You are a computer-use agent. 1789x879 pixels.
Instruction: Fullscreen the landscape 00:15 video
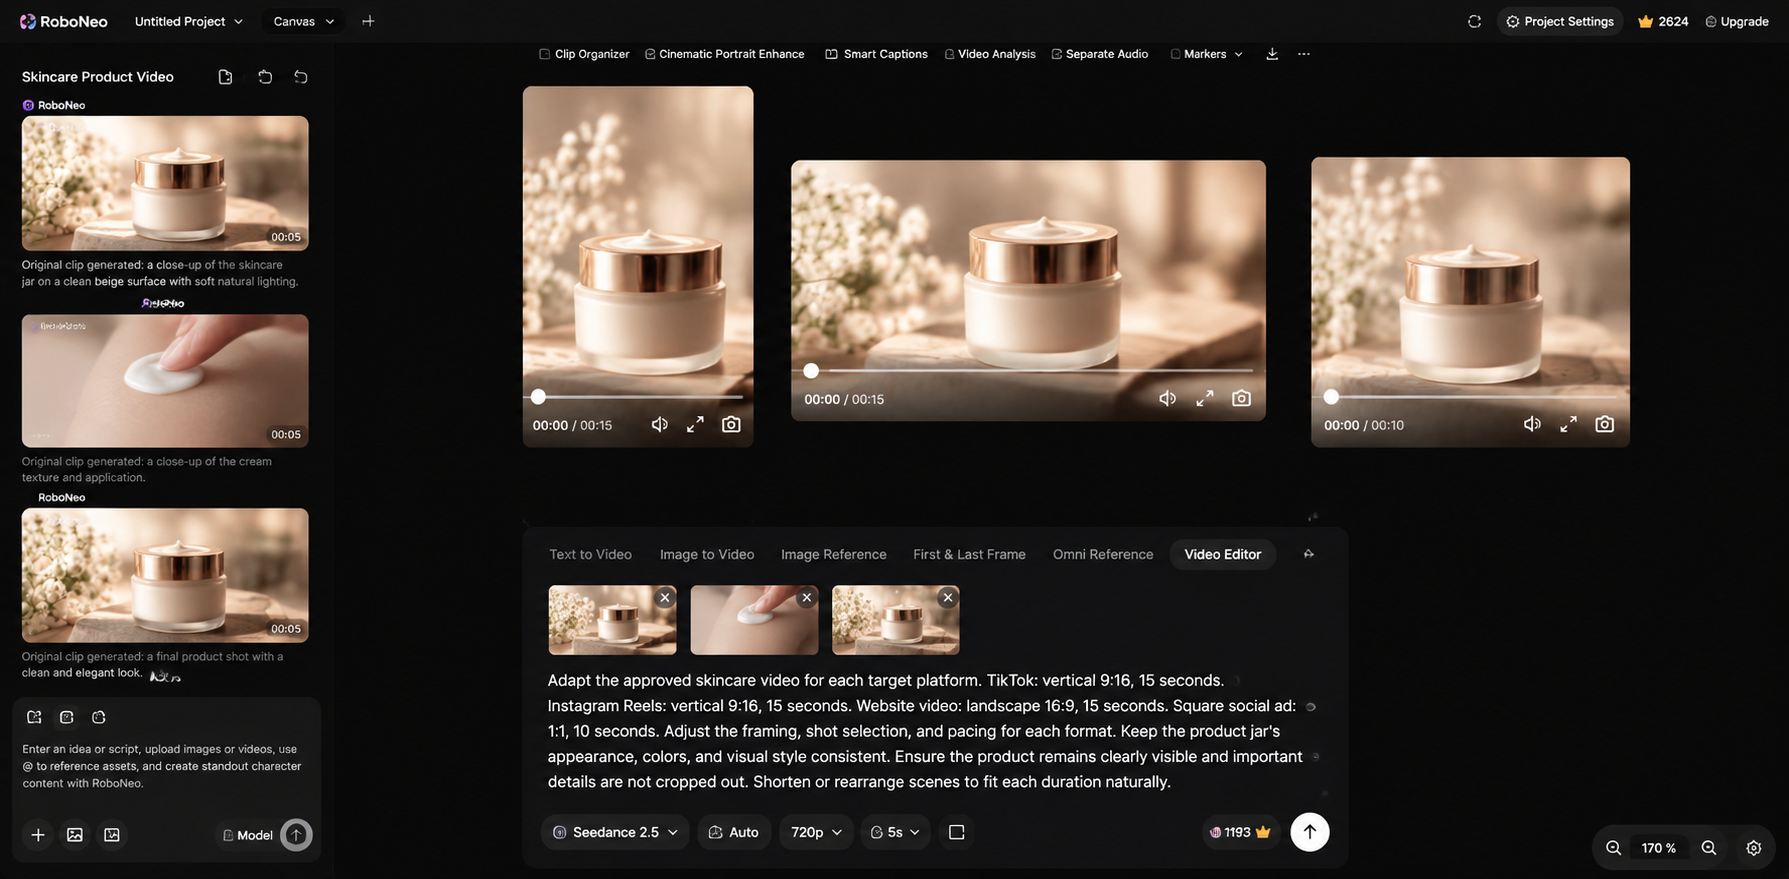point(1205,399)
